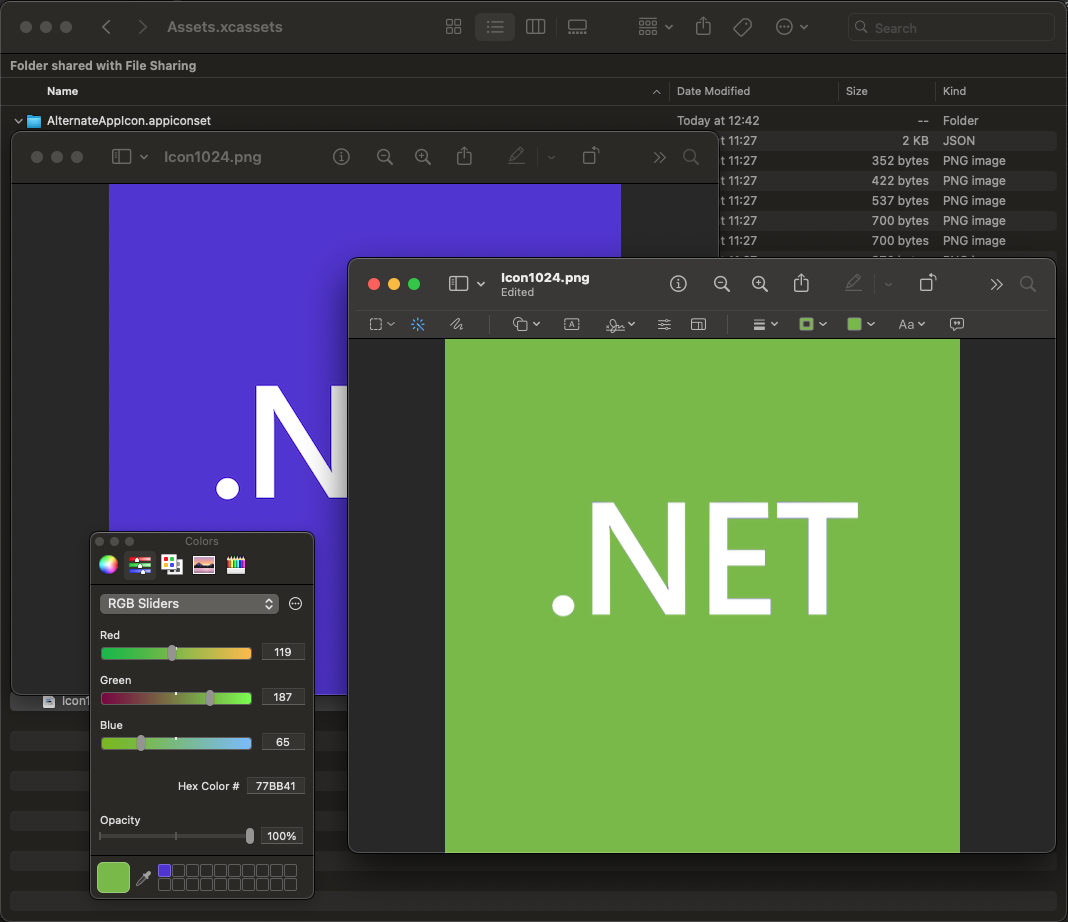Click the Red value field showing 119
Viewport: 1068px width, 922px height.
coord(283,652)
